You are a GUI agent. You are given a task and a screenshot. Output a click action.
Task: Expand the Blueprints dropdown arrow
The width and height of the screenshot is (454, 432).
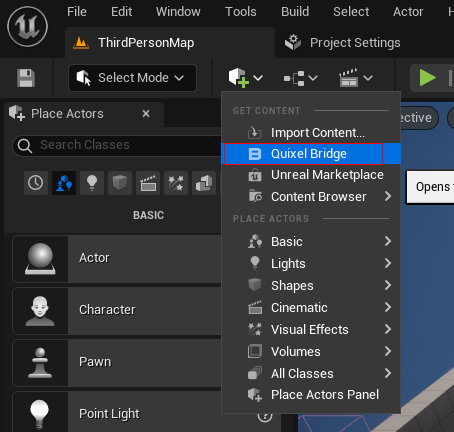point(313,78)
